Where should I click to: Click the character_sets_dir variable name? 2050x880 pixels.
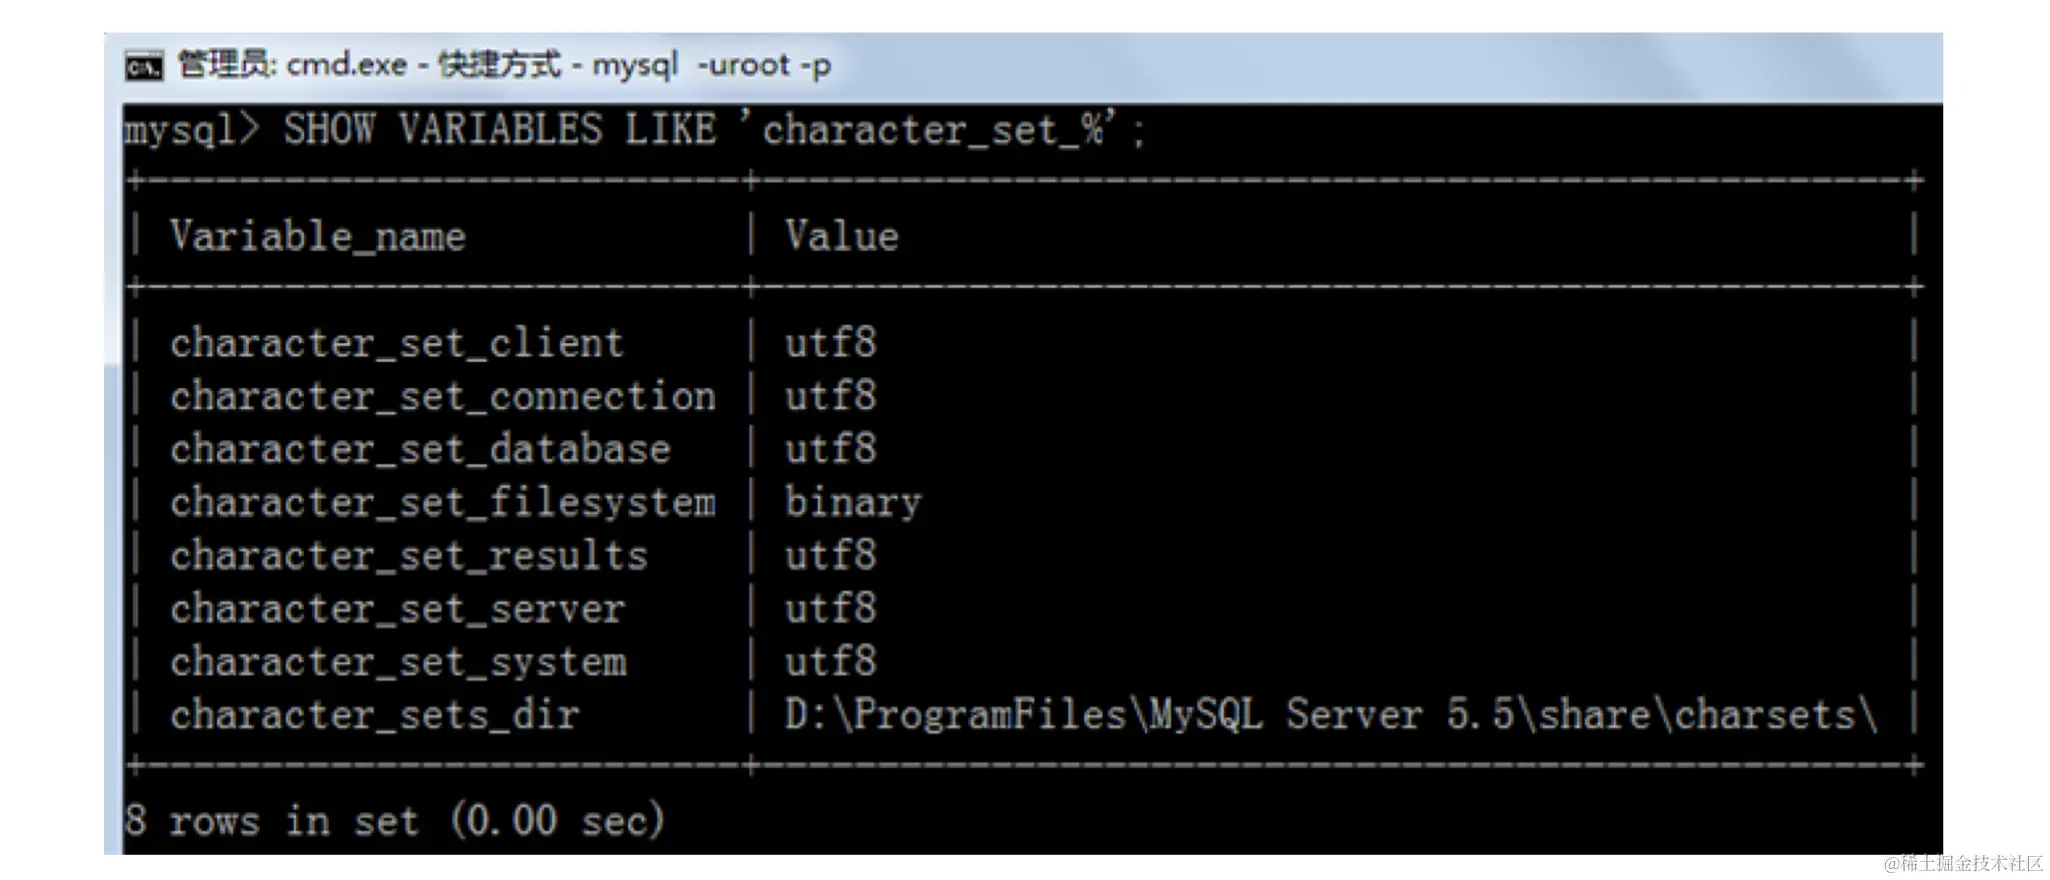375,715
